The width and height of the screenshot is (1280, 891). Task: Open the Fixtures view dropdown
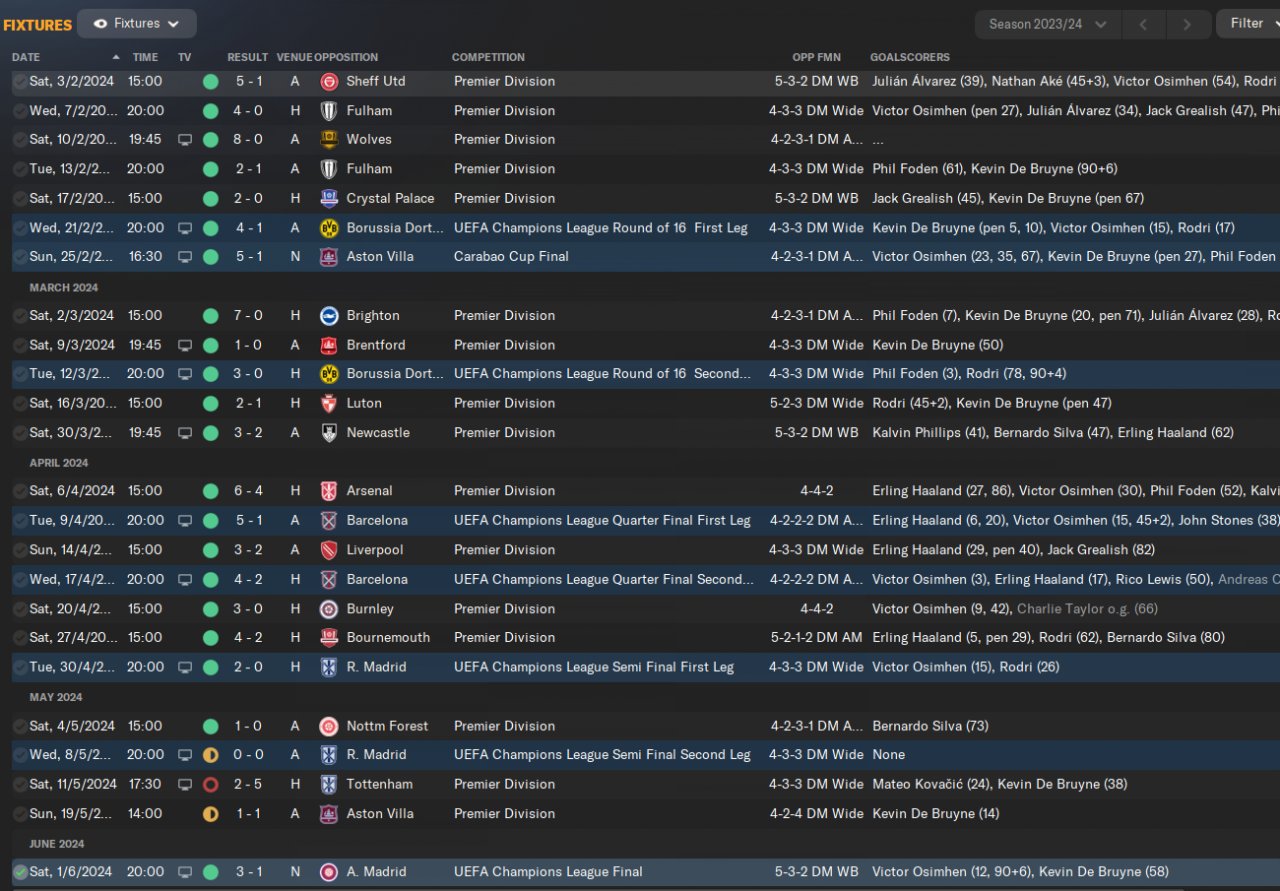pyautogui.click(x=136, y=24)
